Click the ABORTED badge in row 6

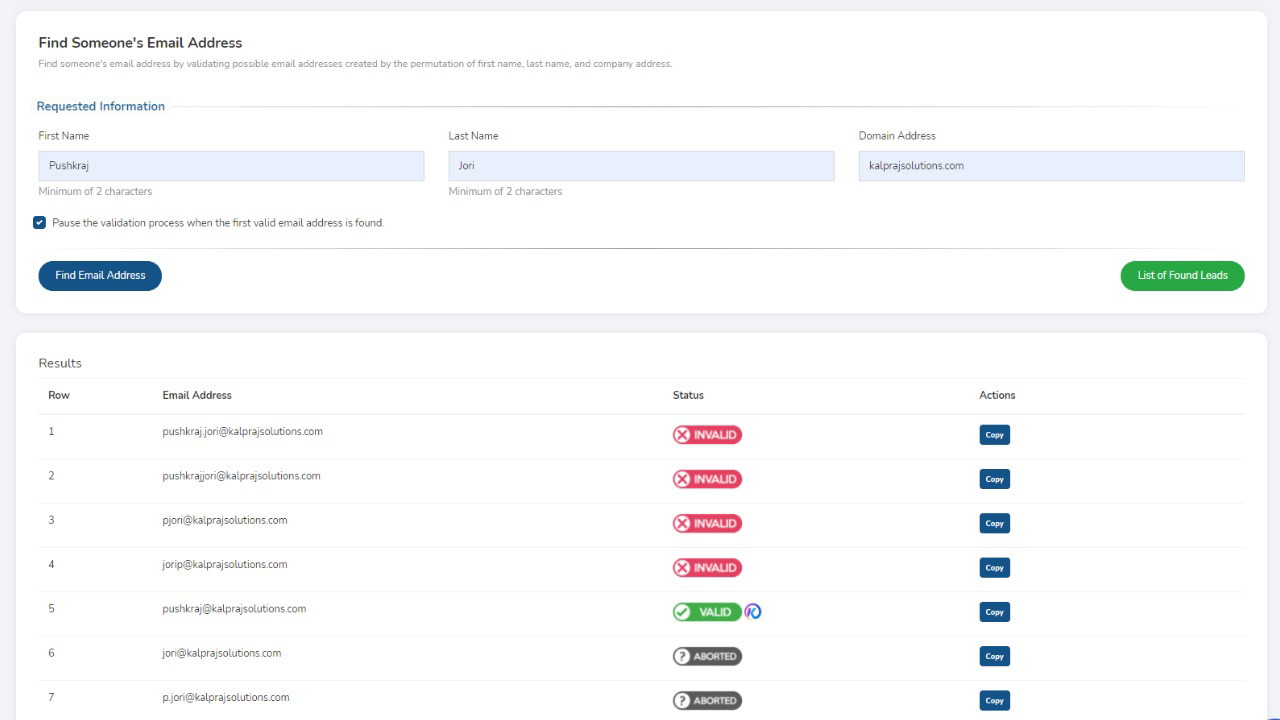(x=707, y=656)
